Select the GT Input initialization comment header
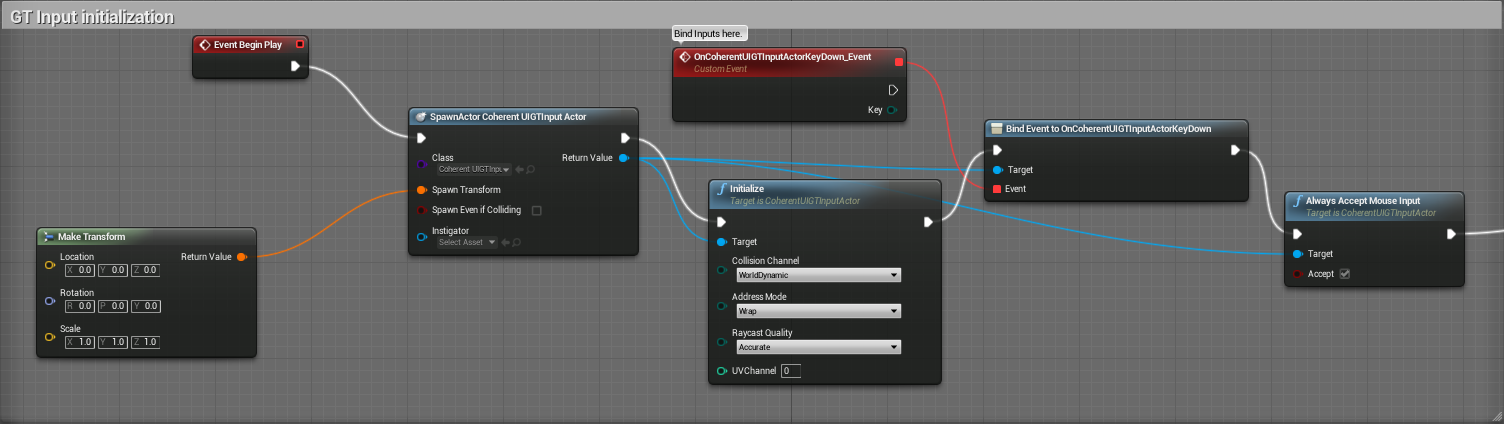Viewport: 1504px width, 424px height. pyautogui.click(x=92, y=17)
